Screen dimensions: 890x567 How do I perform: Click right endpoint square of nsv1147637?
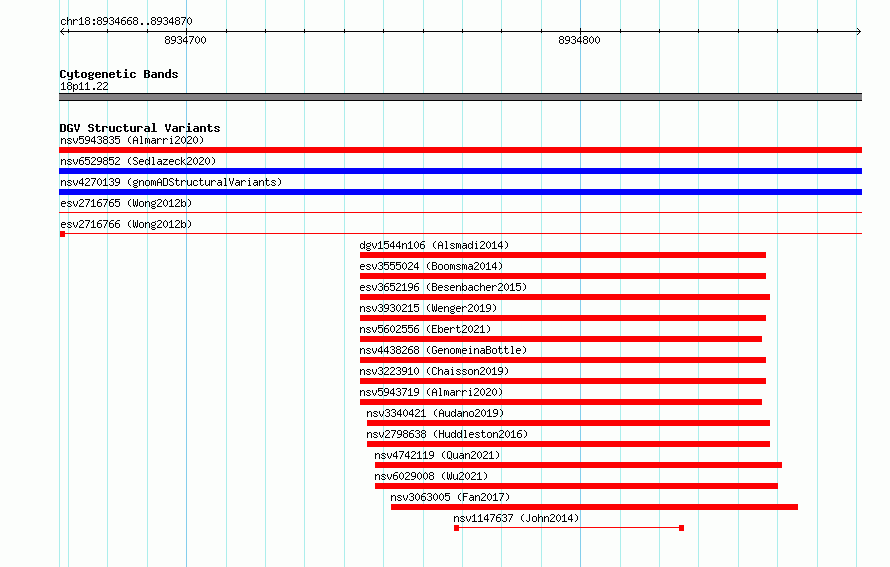point(682,528)
